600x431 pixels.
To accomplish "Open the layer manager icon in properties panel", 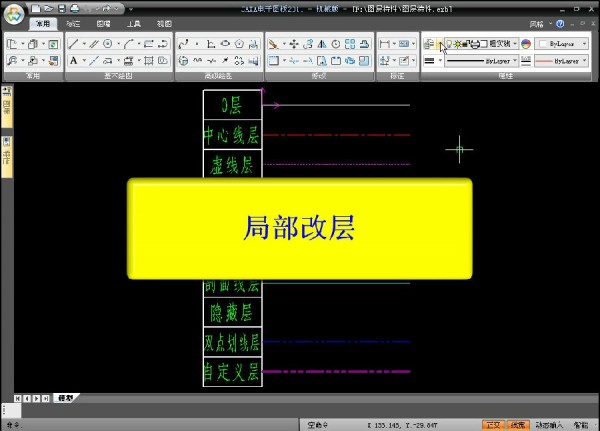I will (x=429, y=44).
